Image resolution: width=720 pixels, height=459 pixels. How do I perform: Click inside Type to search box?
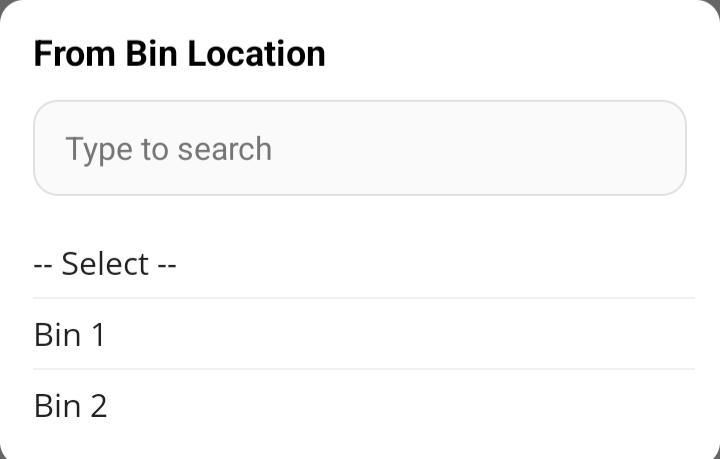click(360, 148)
